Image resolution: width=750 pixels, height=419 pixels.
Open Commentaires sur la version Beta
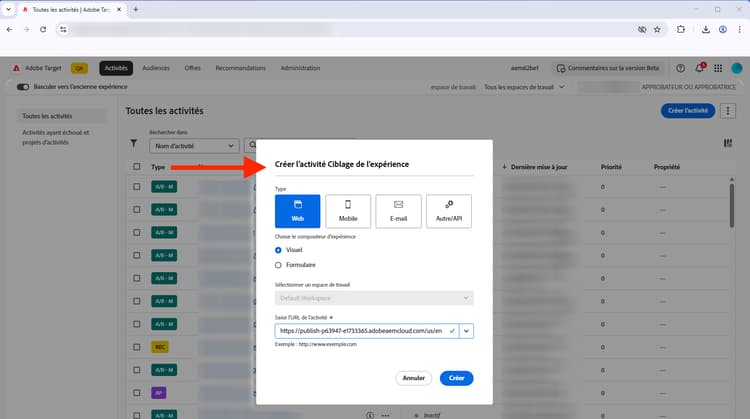point(608,68)
